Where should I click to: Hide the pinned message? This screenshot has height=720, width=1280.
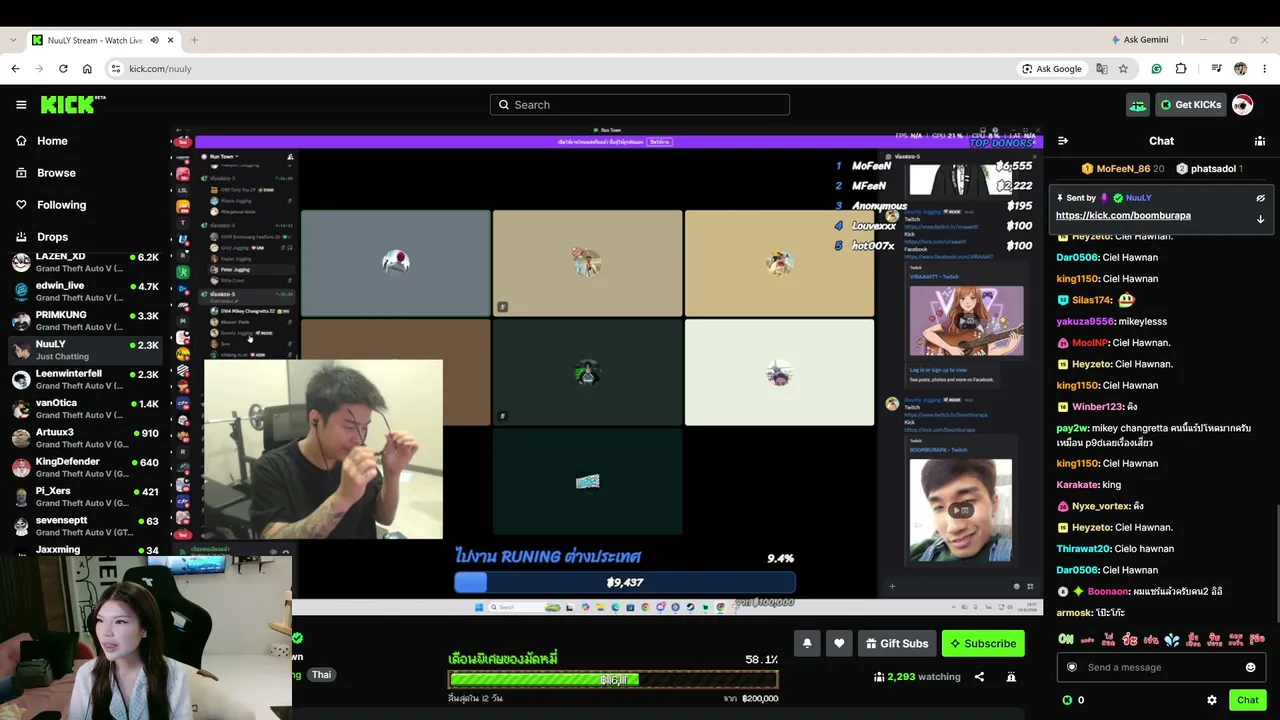(x=1261, y=198)
